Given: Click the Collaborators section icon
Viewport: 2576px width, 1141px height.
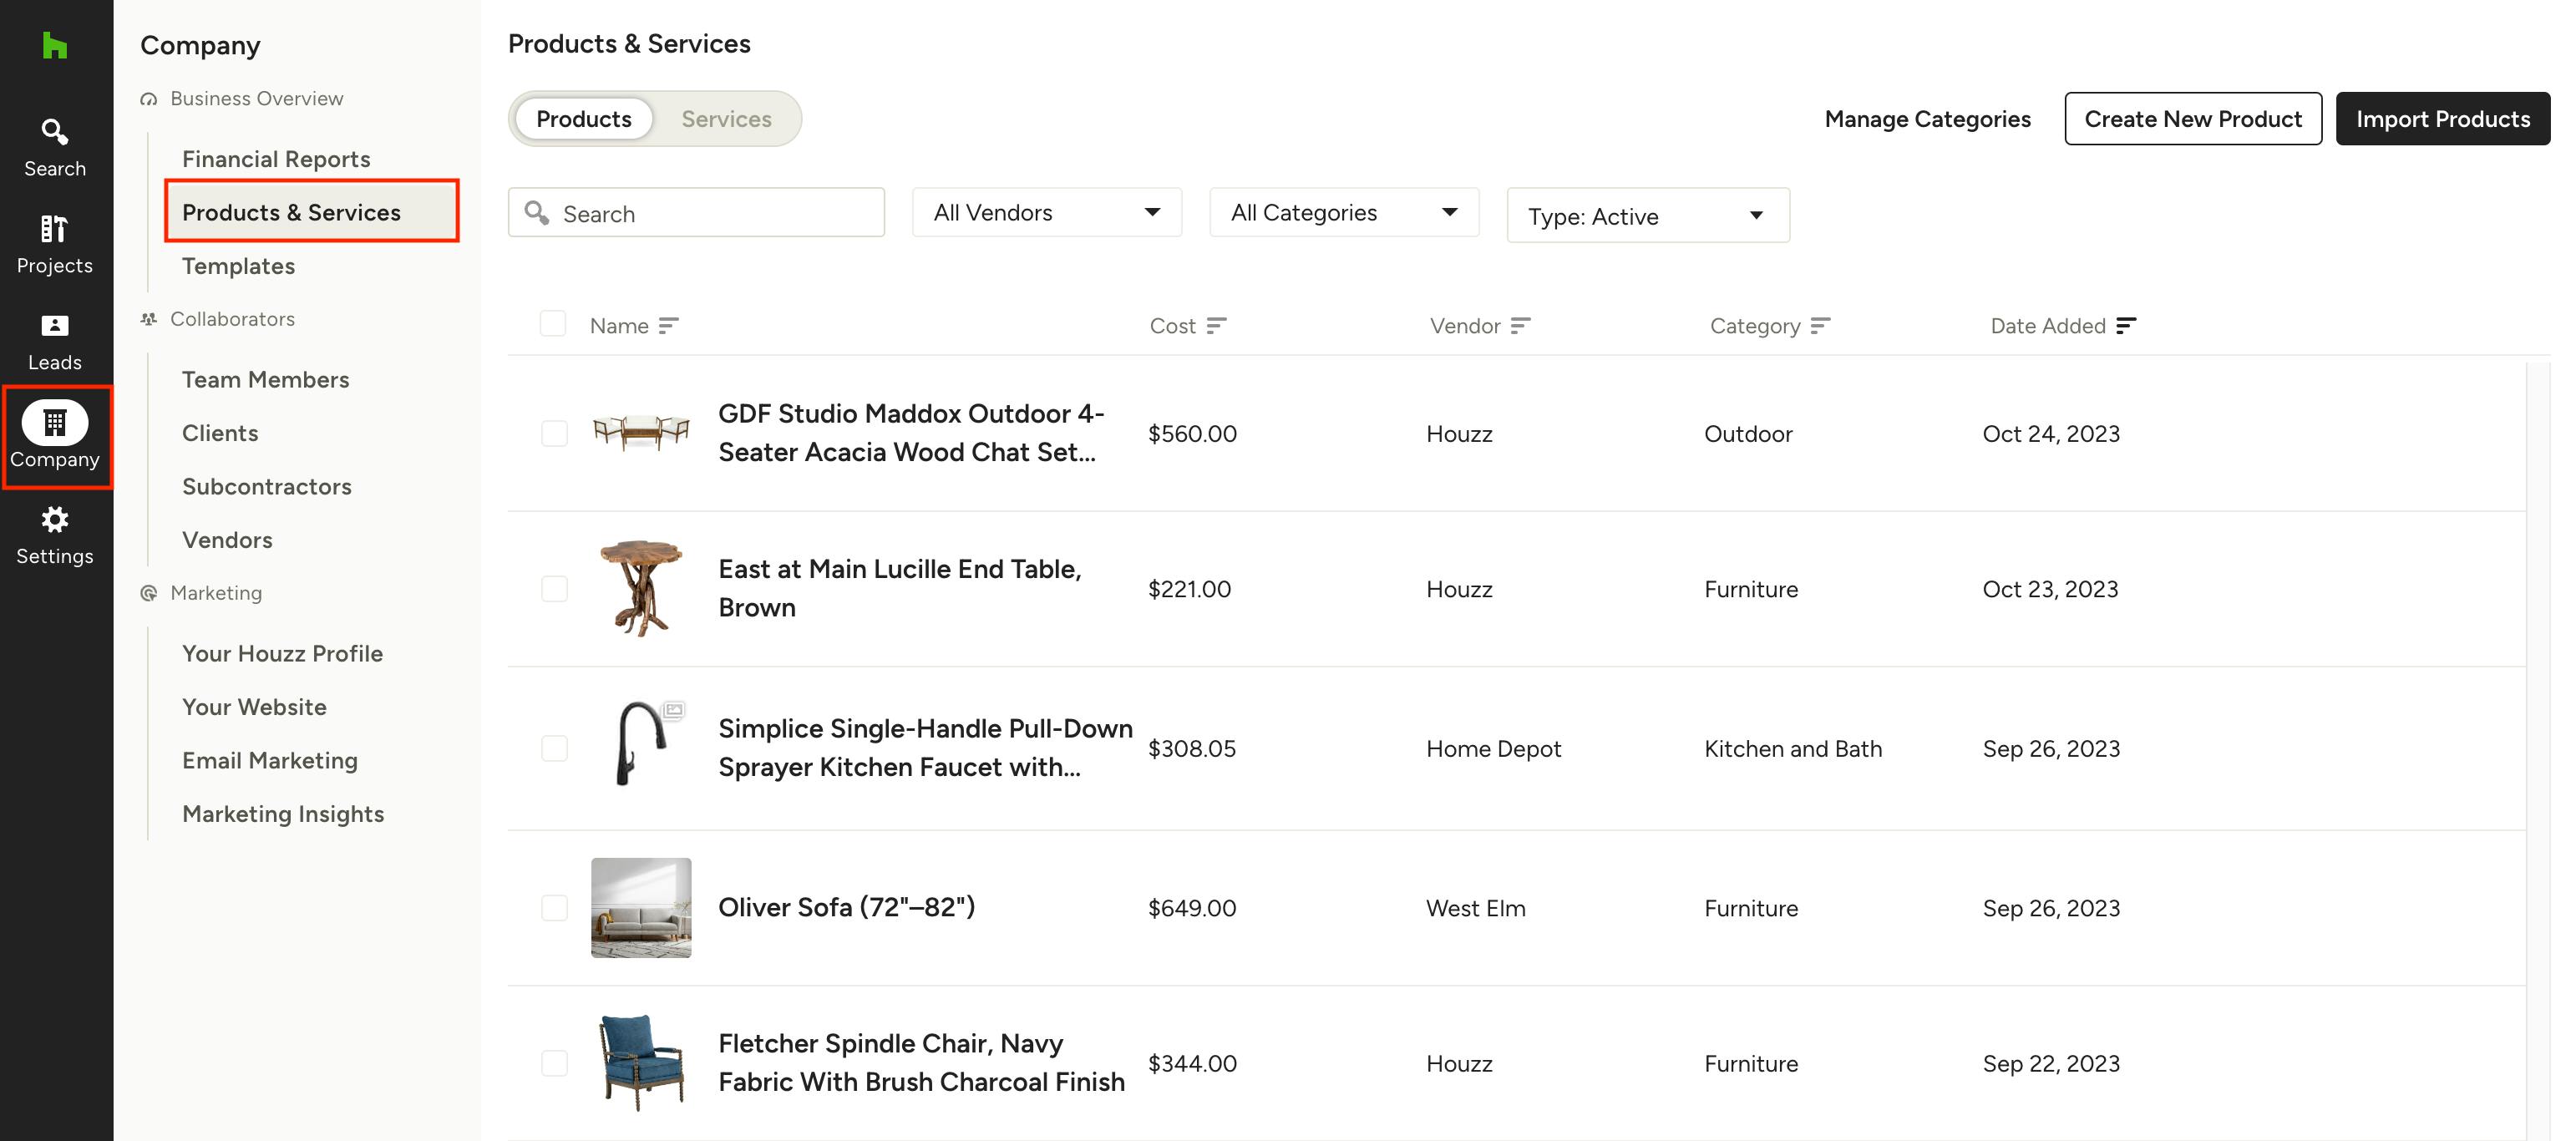Looking at the screenshot, I should (149, 319).
